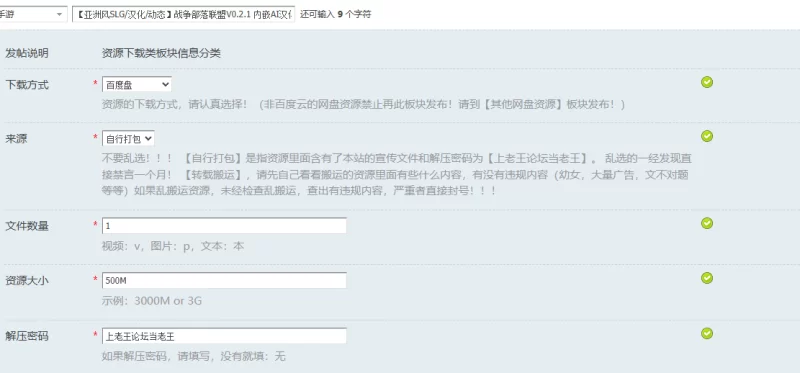
Task: Click the green checkmark for 下载方式
Action: pyautogui.click(x=707, y=82)
